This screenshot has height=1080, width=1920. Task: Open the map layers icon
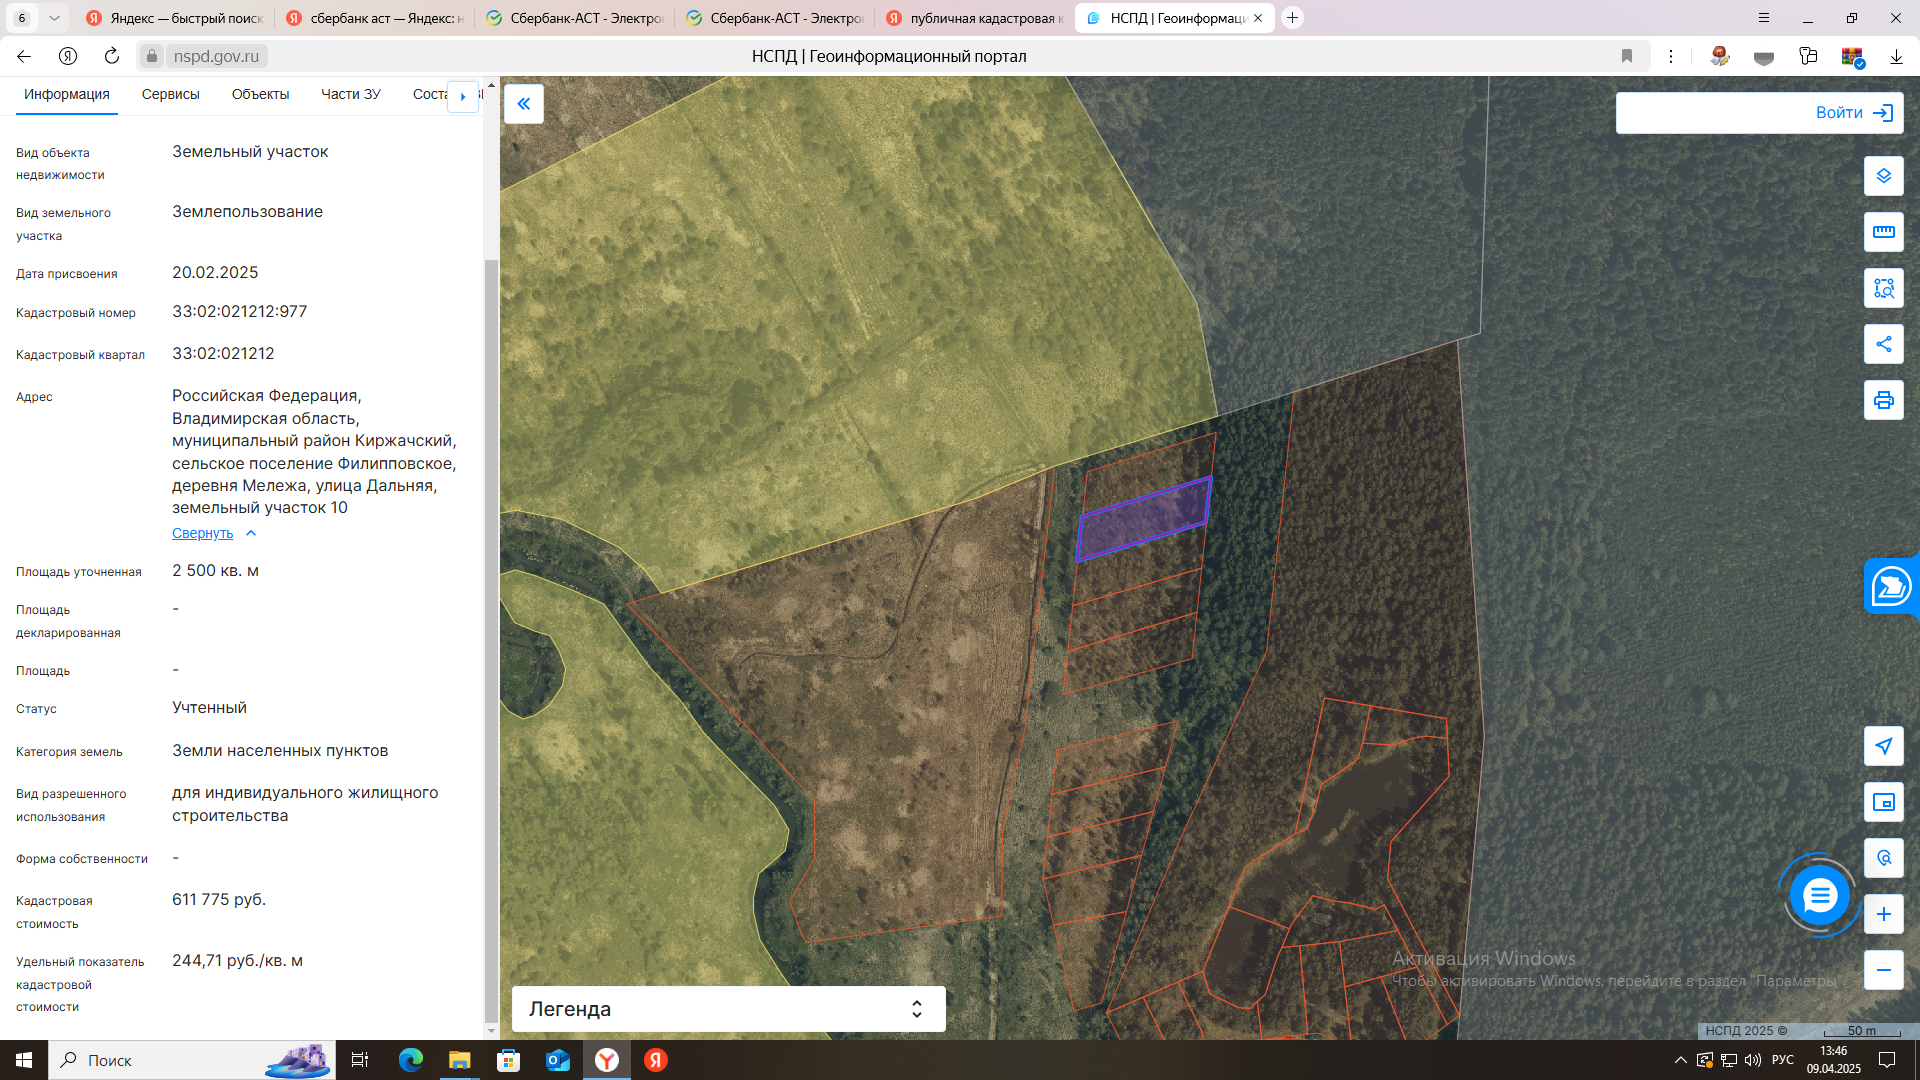(x=1883, y=176)
